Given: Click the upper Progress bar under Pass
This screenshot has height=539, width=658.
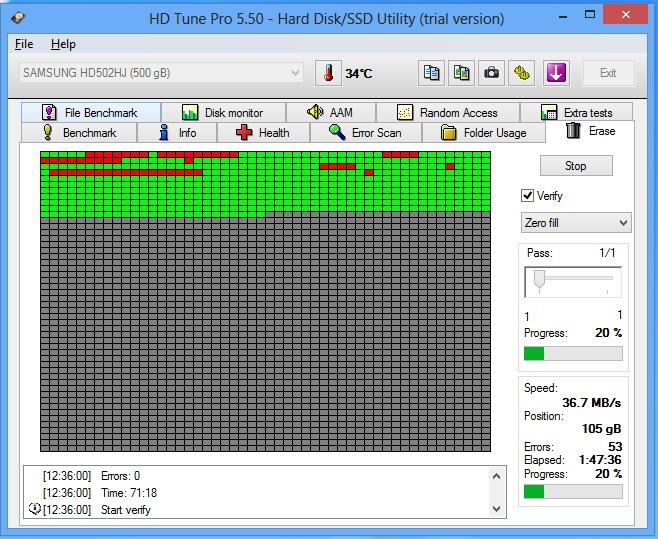Looking at the screenshot, I should 573,353.
